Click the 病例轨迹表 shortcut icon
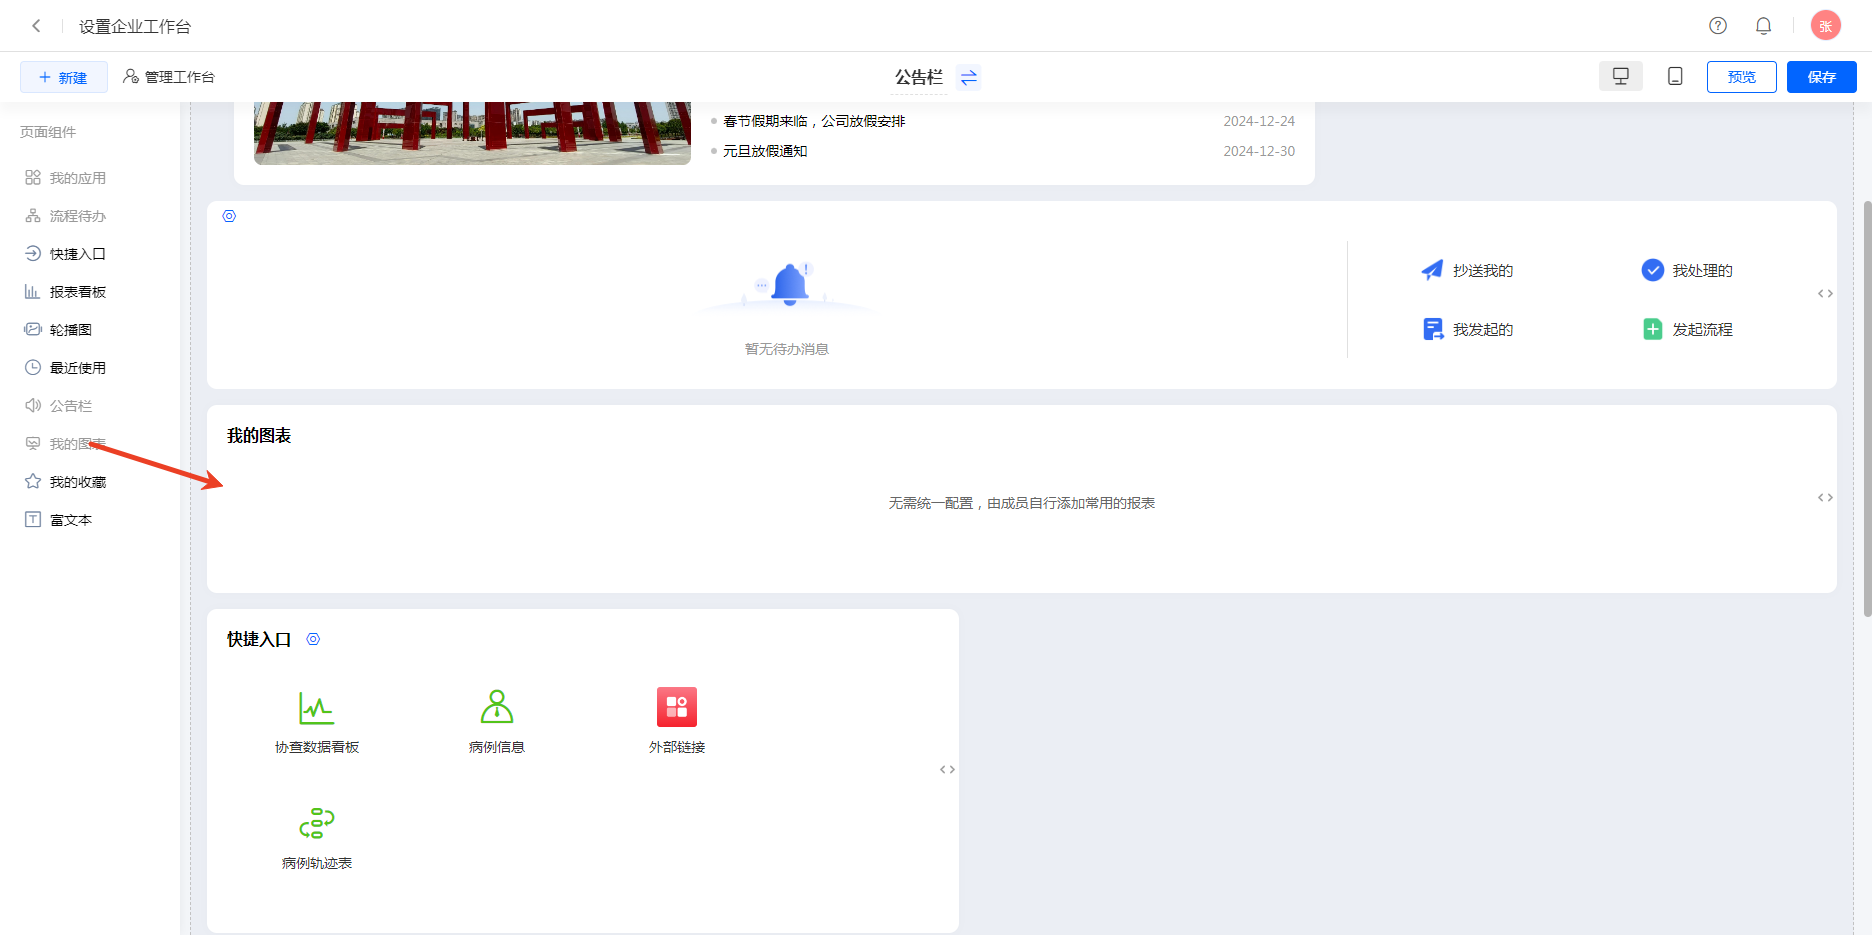This screenshot has height=935, width=1872. [317, 824]
